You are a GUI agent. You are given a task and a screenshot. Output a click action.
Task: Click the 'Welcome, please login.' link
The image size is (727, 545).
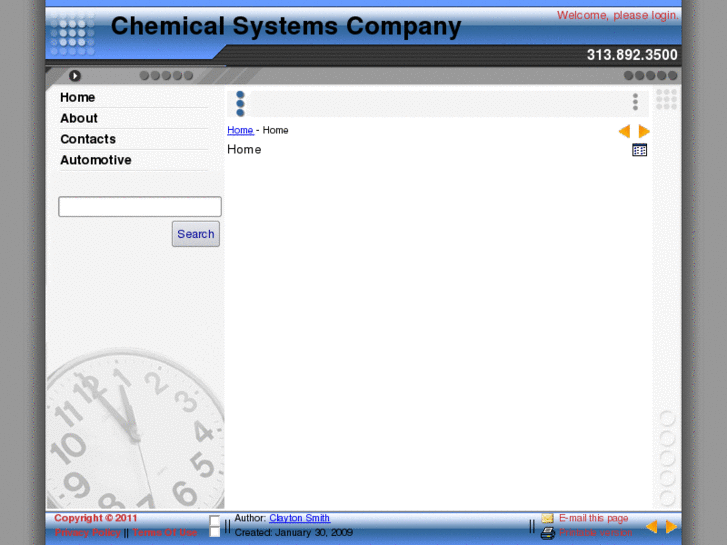point(618,15)
